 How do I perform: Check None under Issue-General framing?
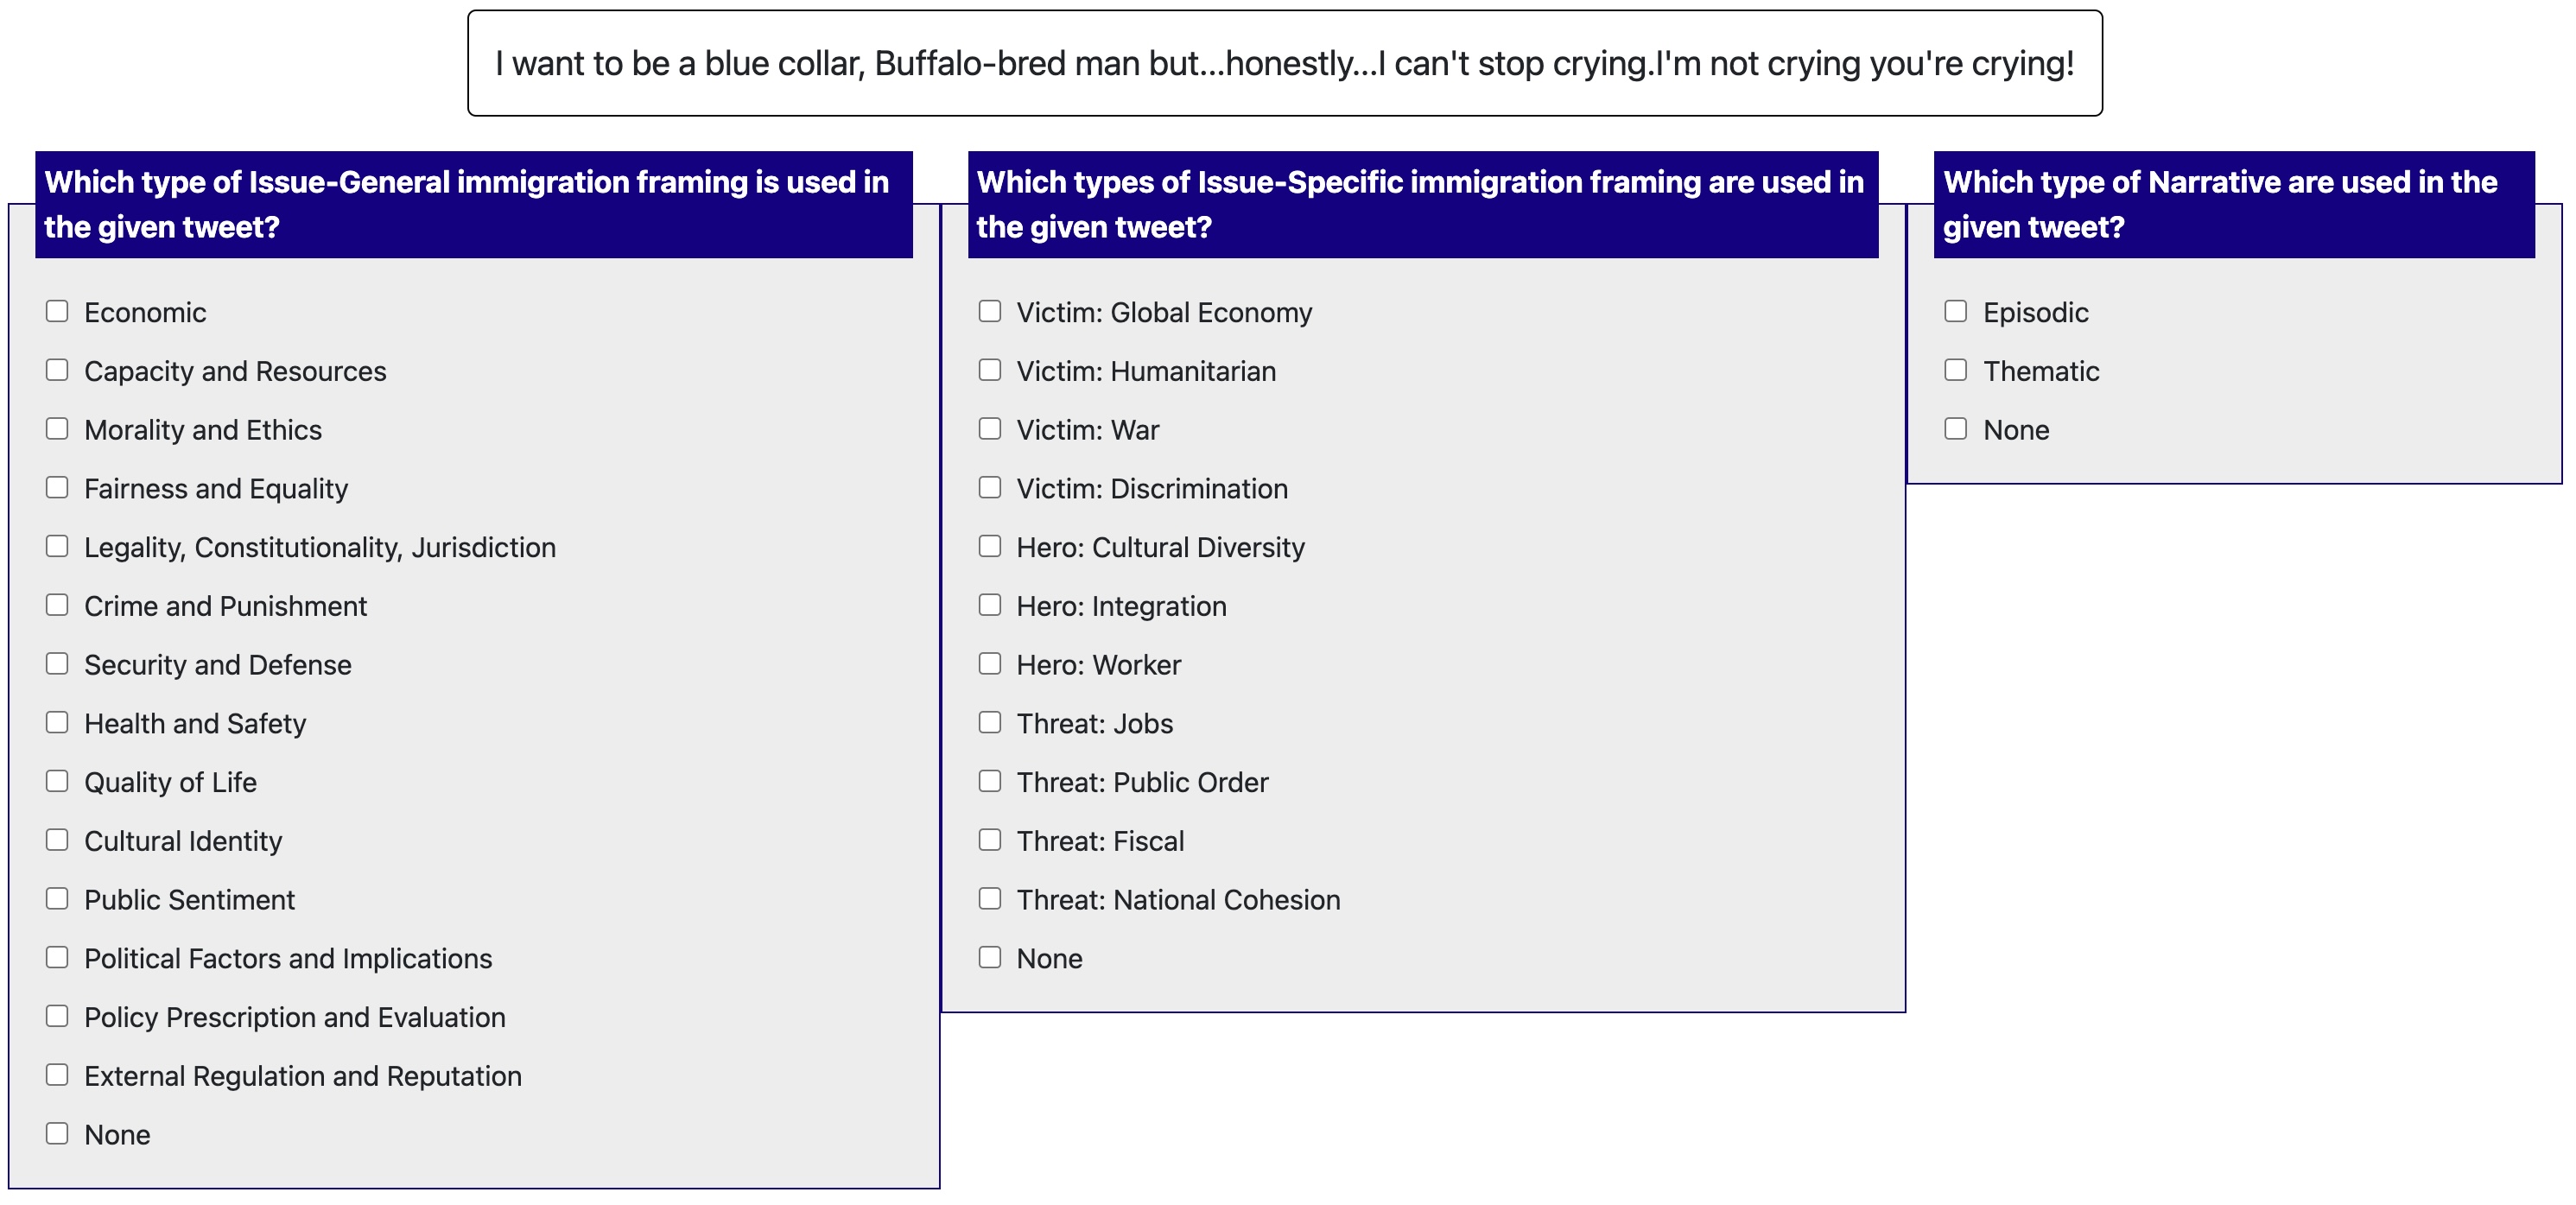[57, 1134]
